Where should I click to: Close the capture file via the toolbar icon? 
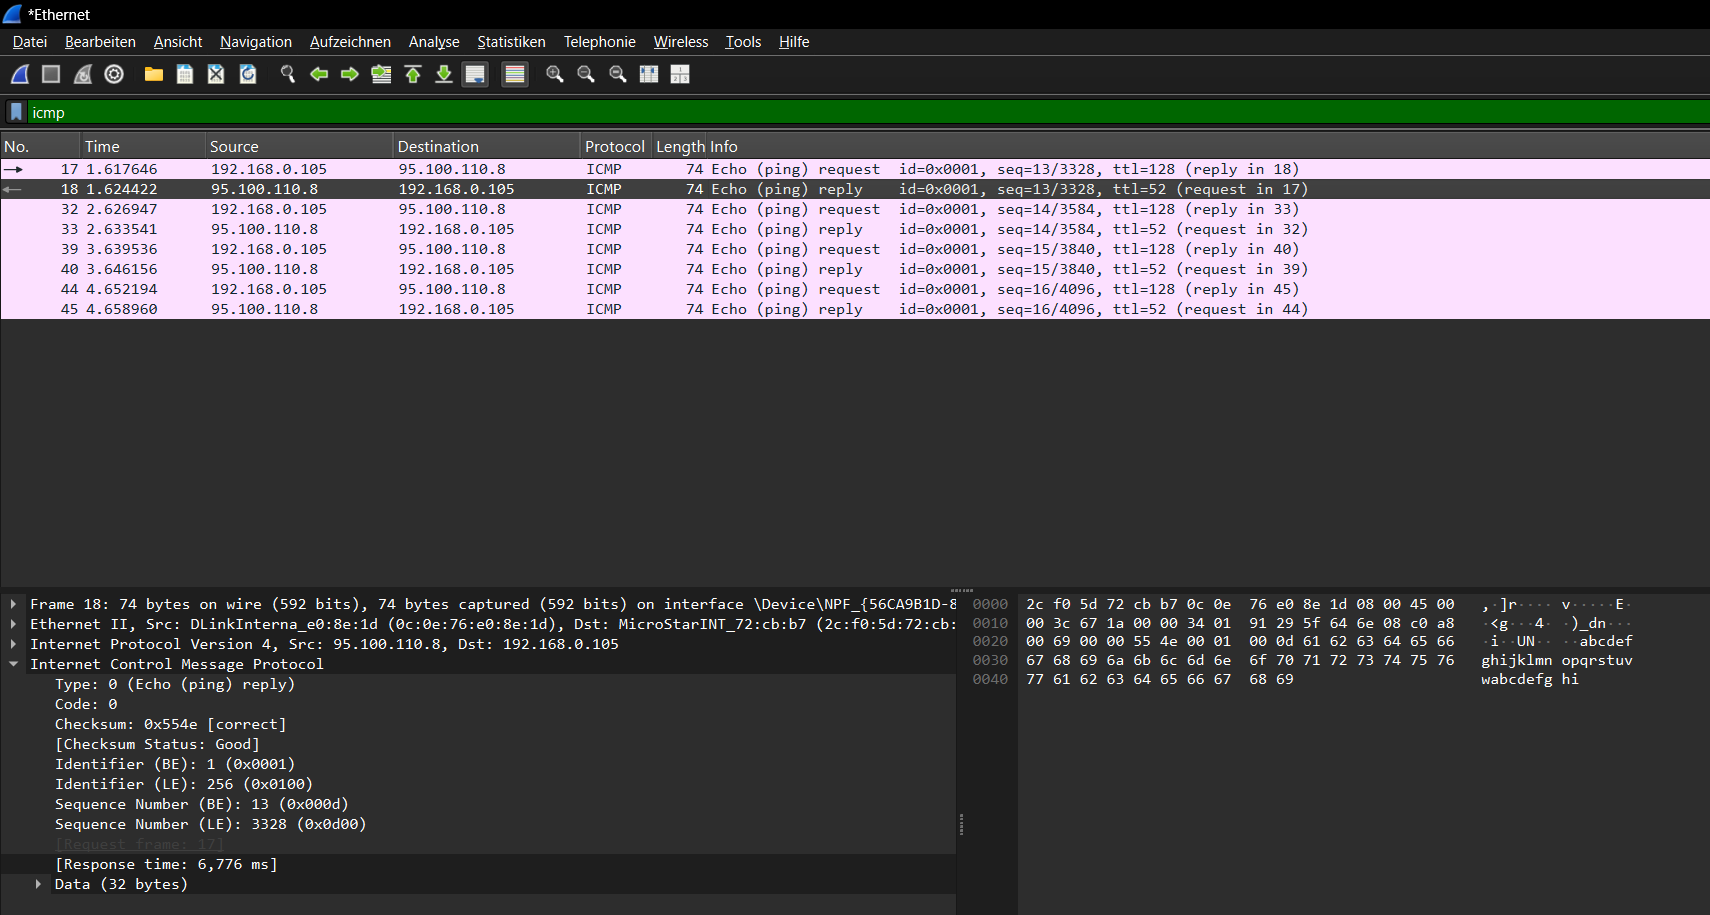tap(216, 74)
